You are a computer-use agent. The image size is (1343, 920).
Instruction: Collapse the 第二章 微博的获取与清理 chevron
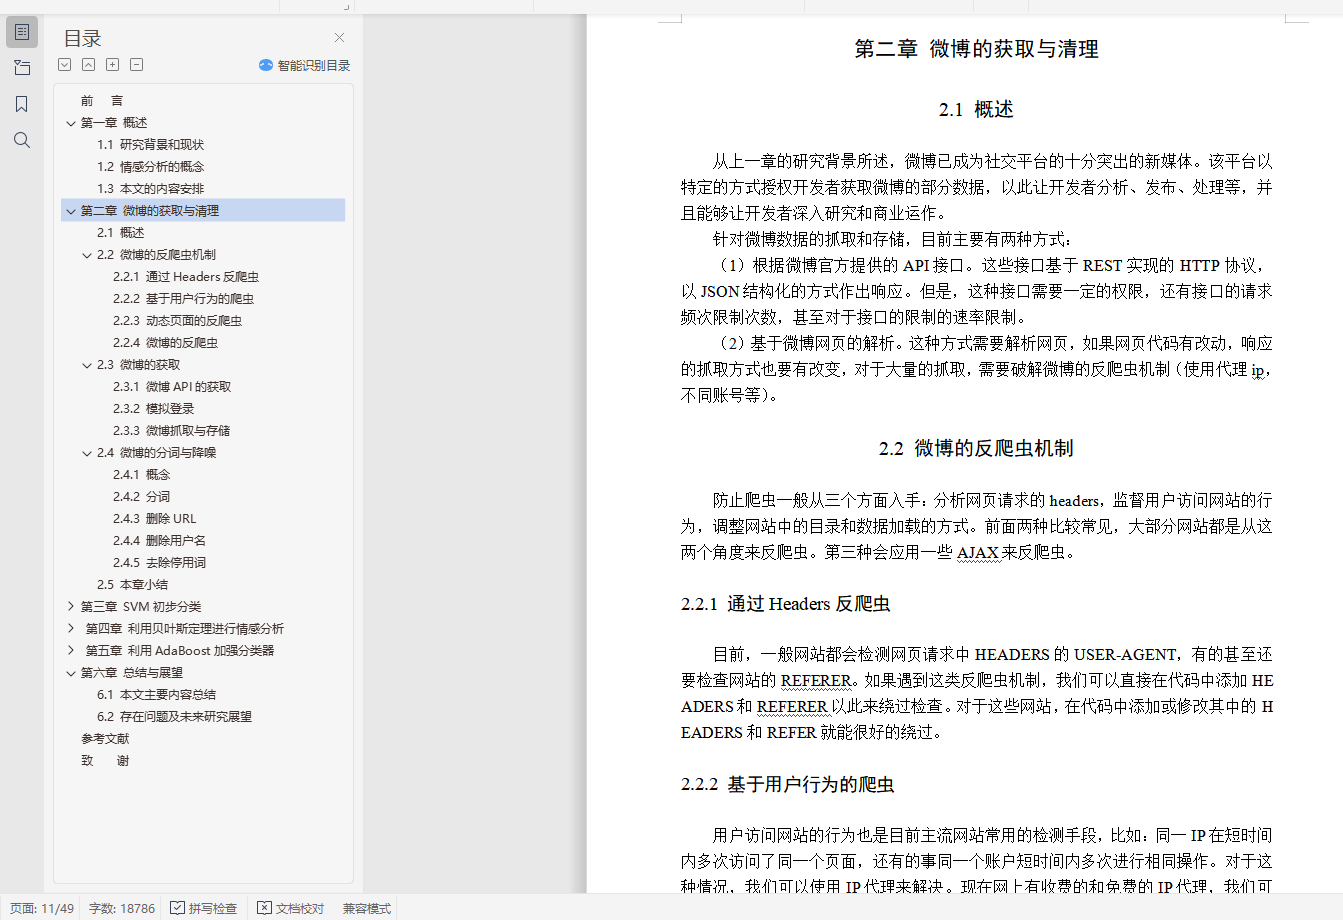(71, 211)
